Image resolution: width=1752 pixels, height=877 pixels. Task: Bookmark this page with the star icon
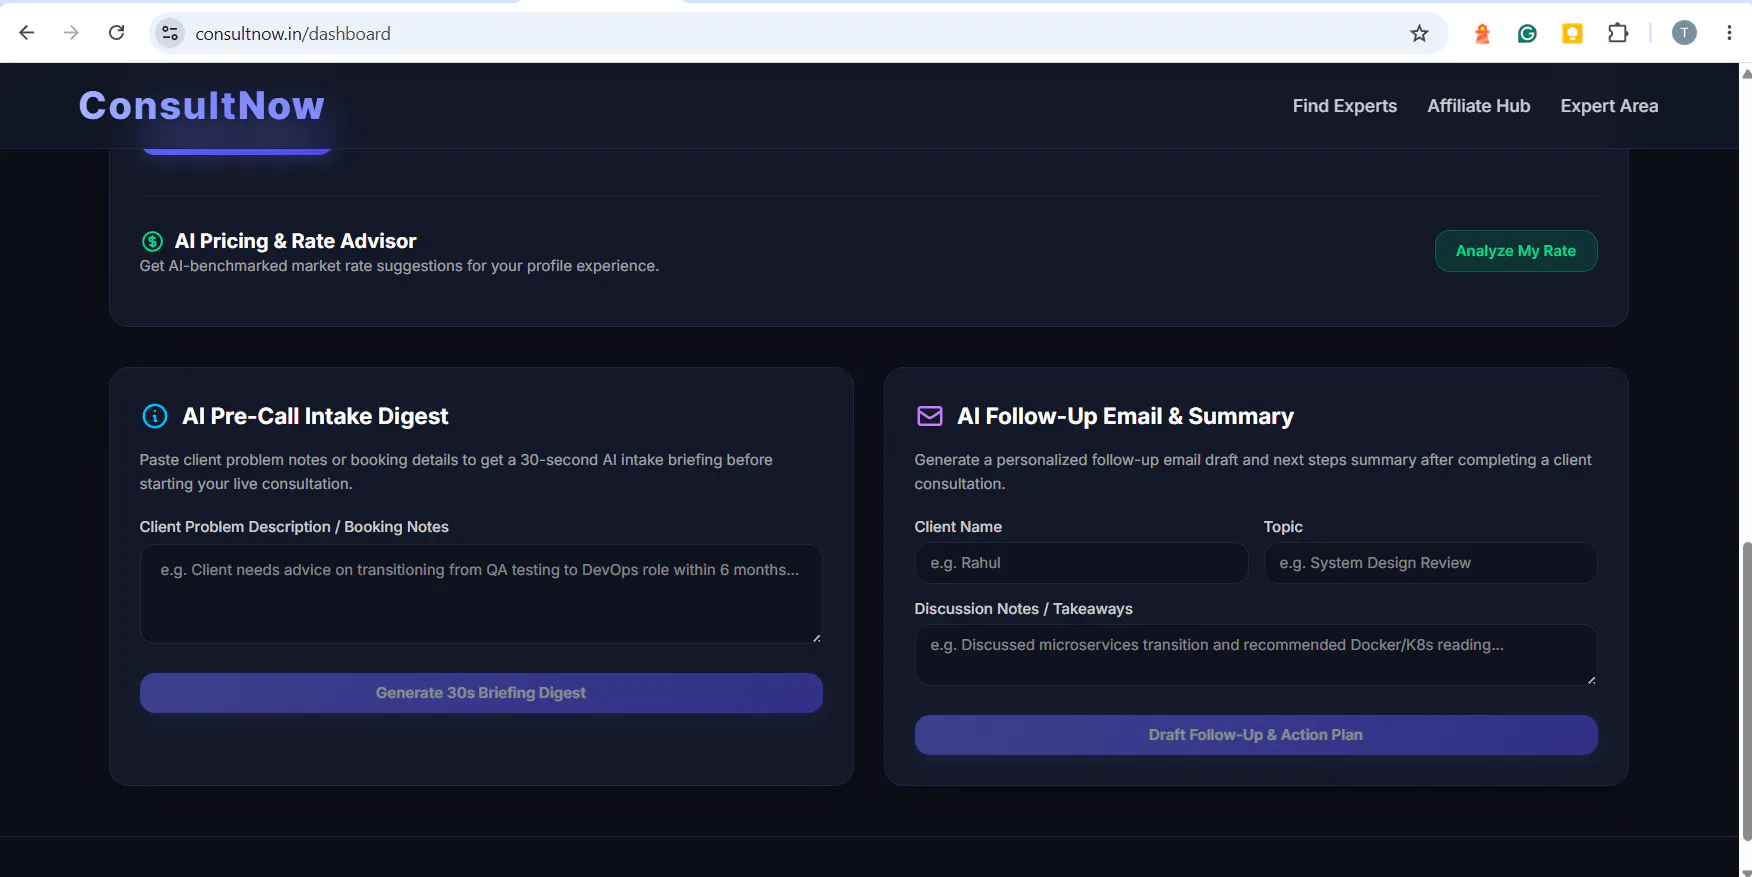[x=1419, y=34]
